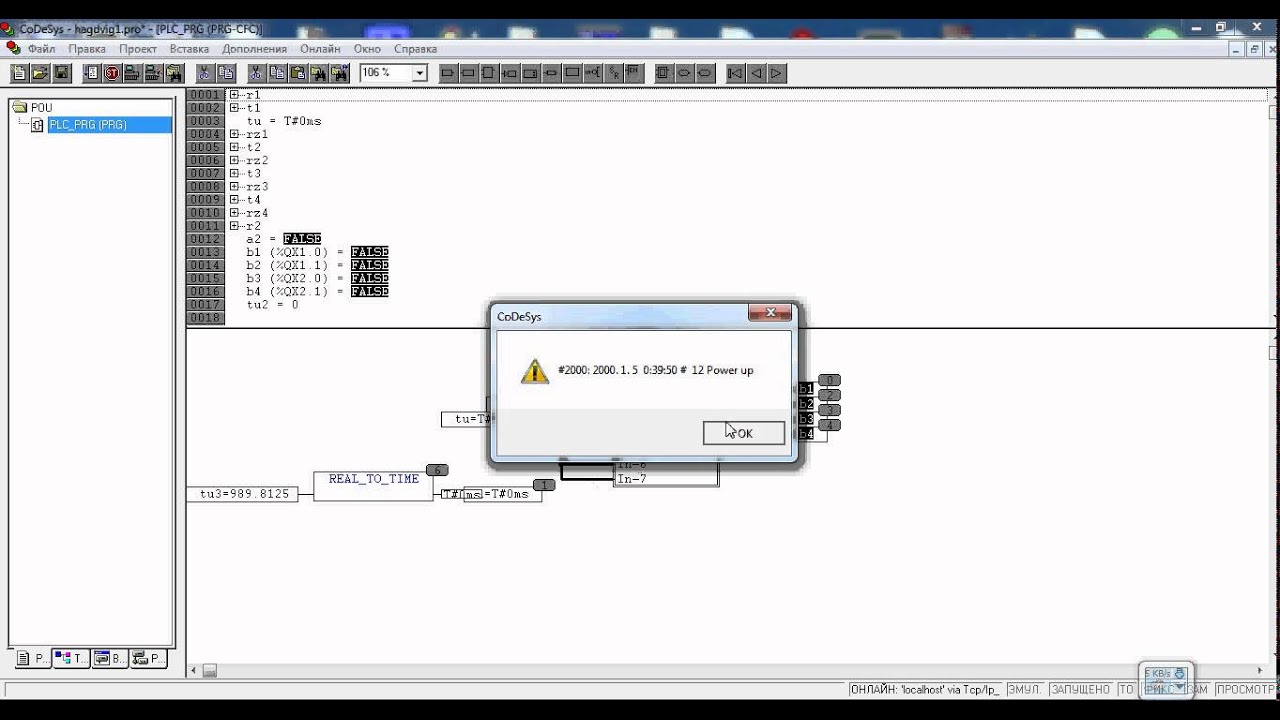Click the ЭМУЛ. status bar entry

click(x=1024, y=689)
